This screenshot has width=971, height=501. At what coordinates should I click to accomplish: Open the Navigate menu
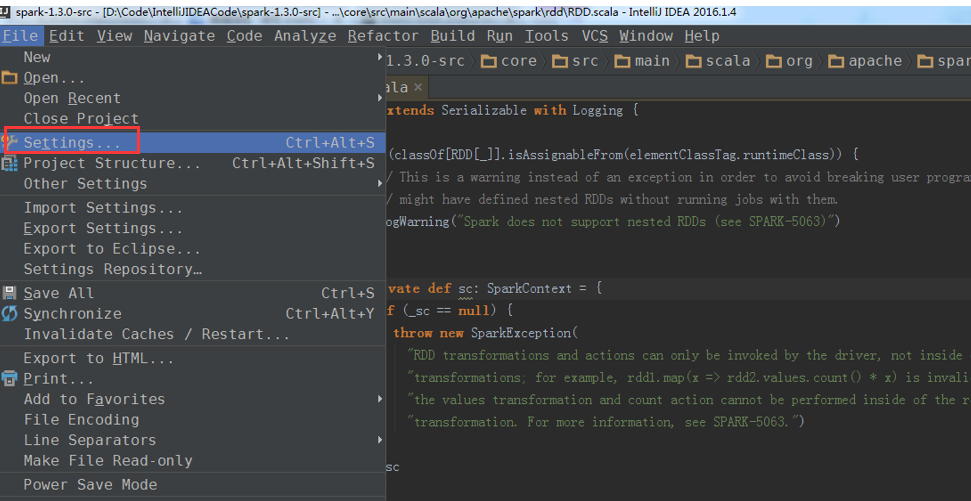[180, 36]
